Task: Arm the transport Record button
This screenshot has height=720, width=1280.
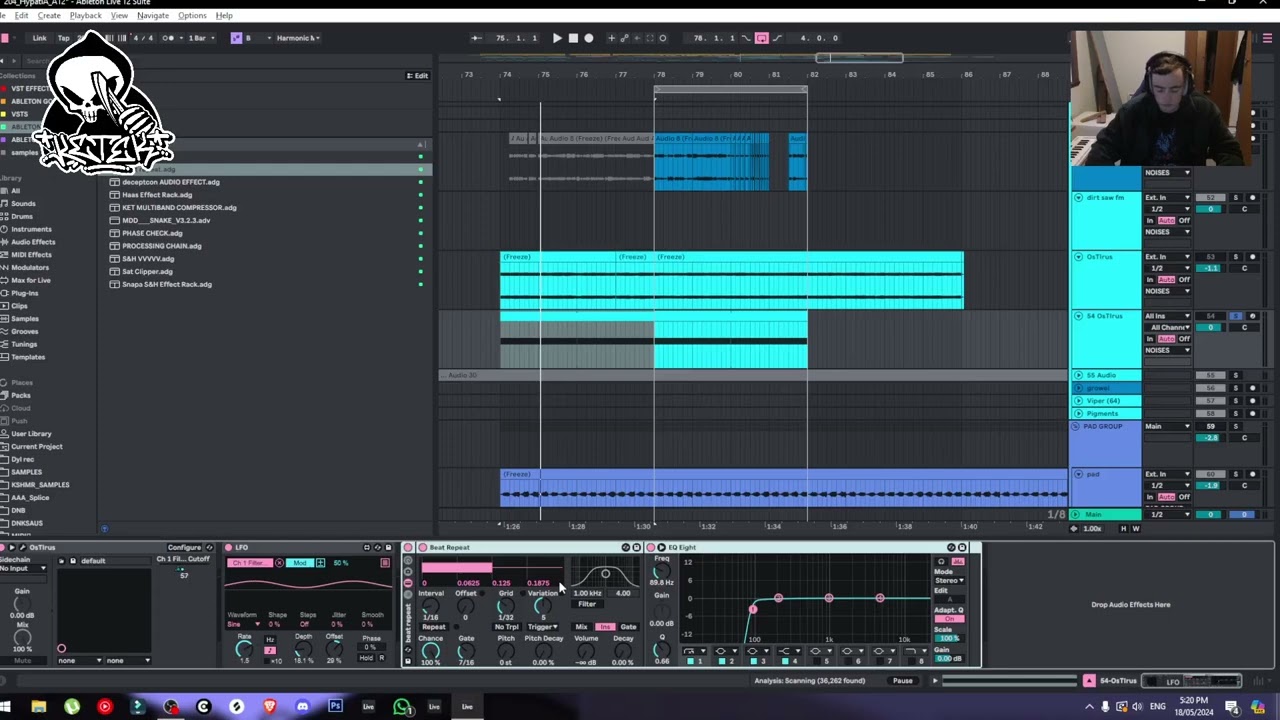Action: click(589, 38)
